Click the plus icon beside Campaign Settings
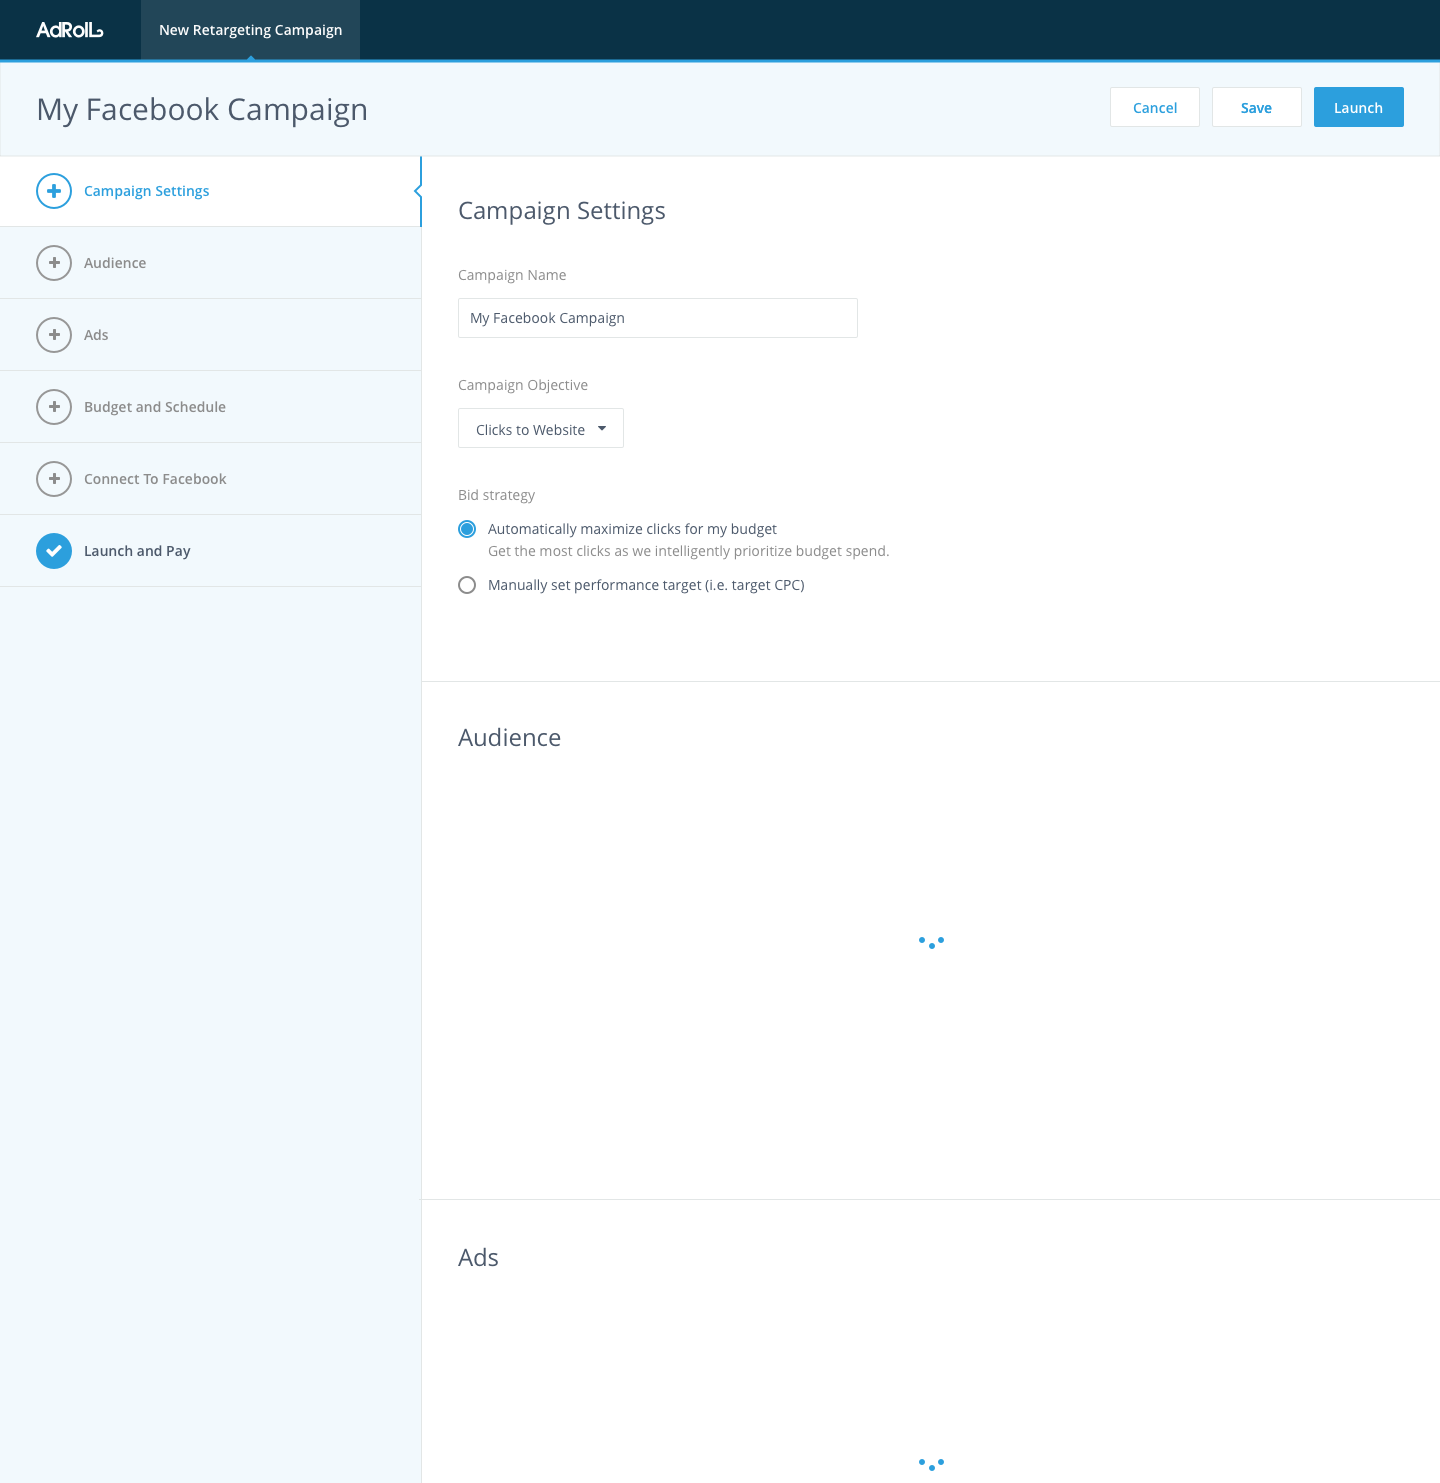The width and height of the screenshot is (1440, 1483). (54, 191)
